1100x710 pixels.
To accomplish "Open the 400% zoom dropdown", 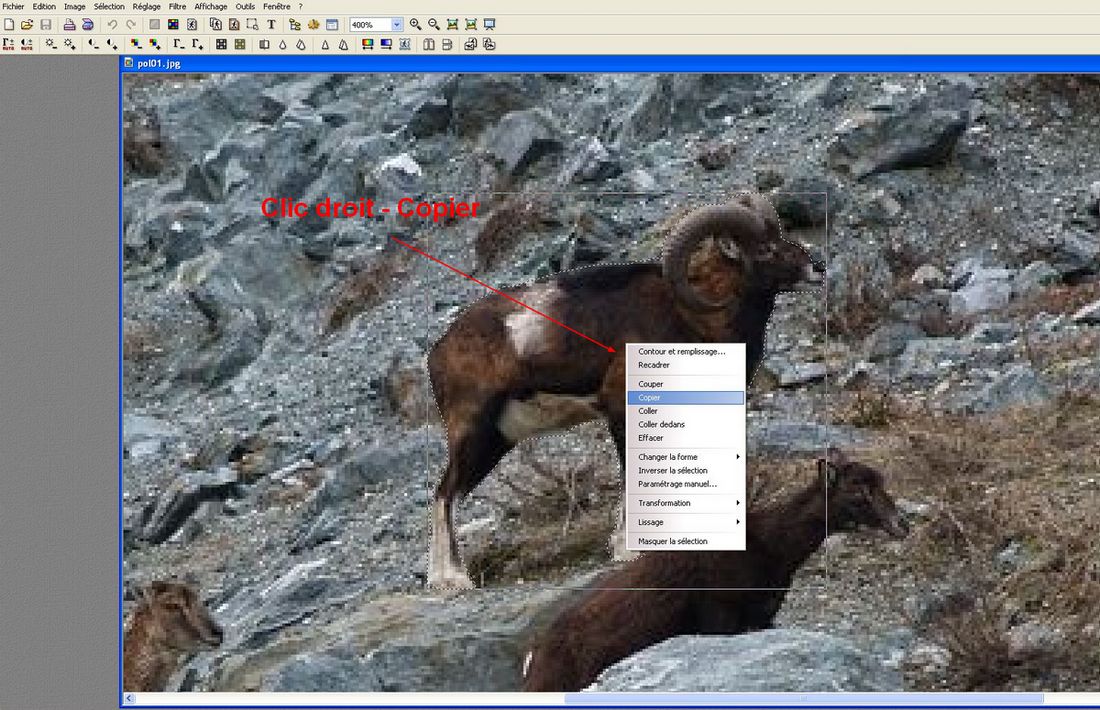I will click(x=397, y=24).
